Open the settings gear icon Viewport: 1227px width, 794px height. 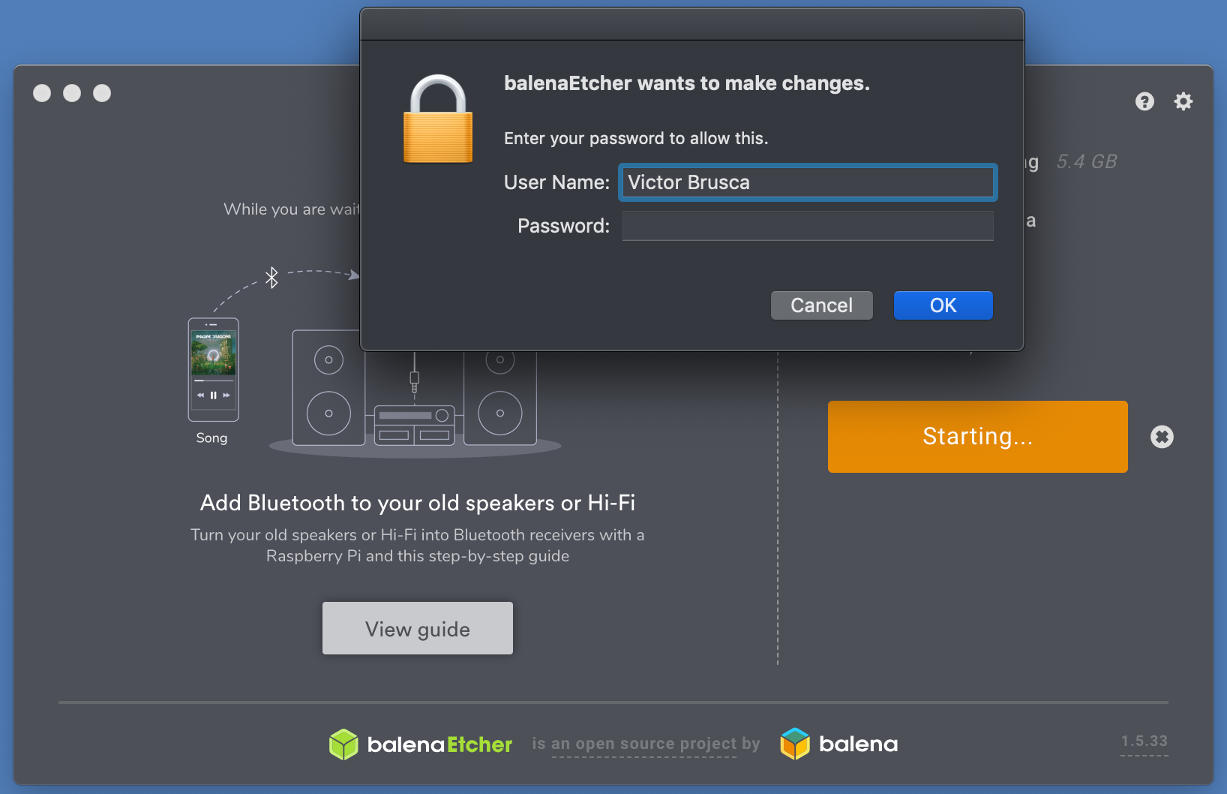1183,101
